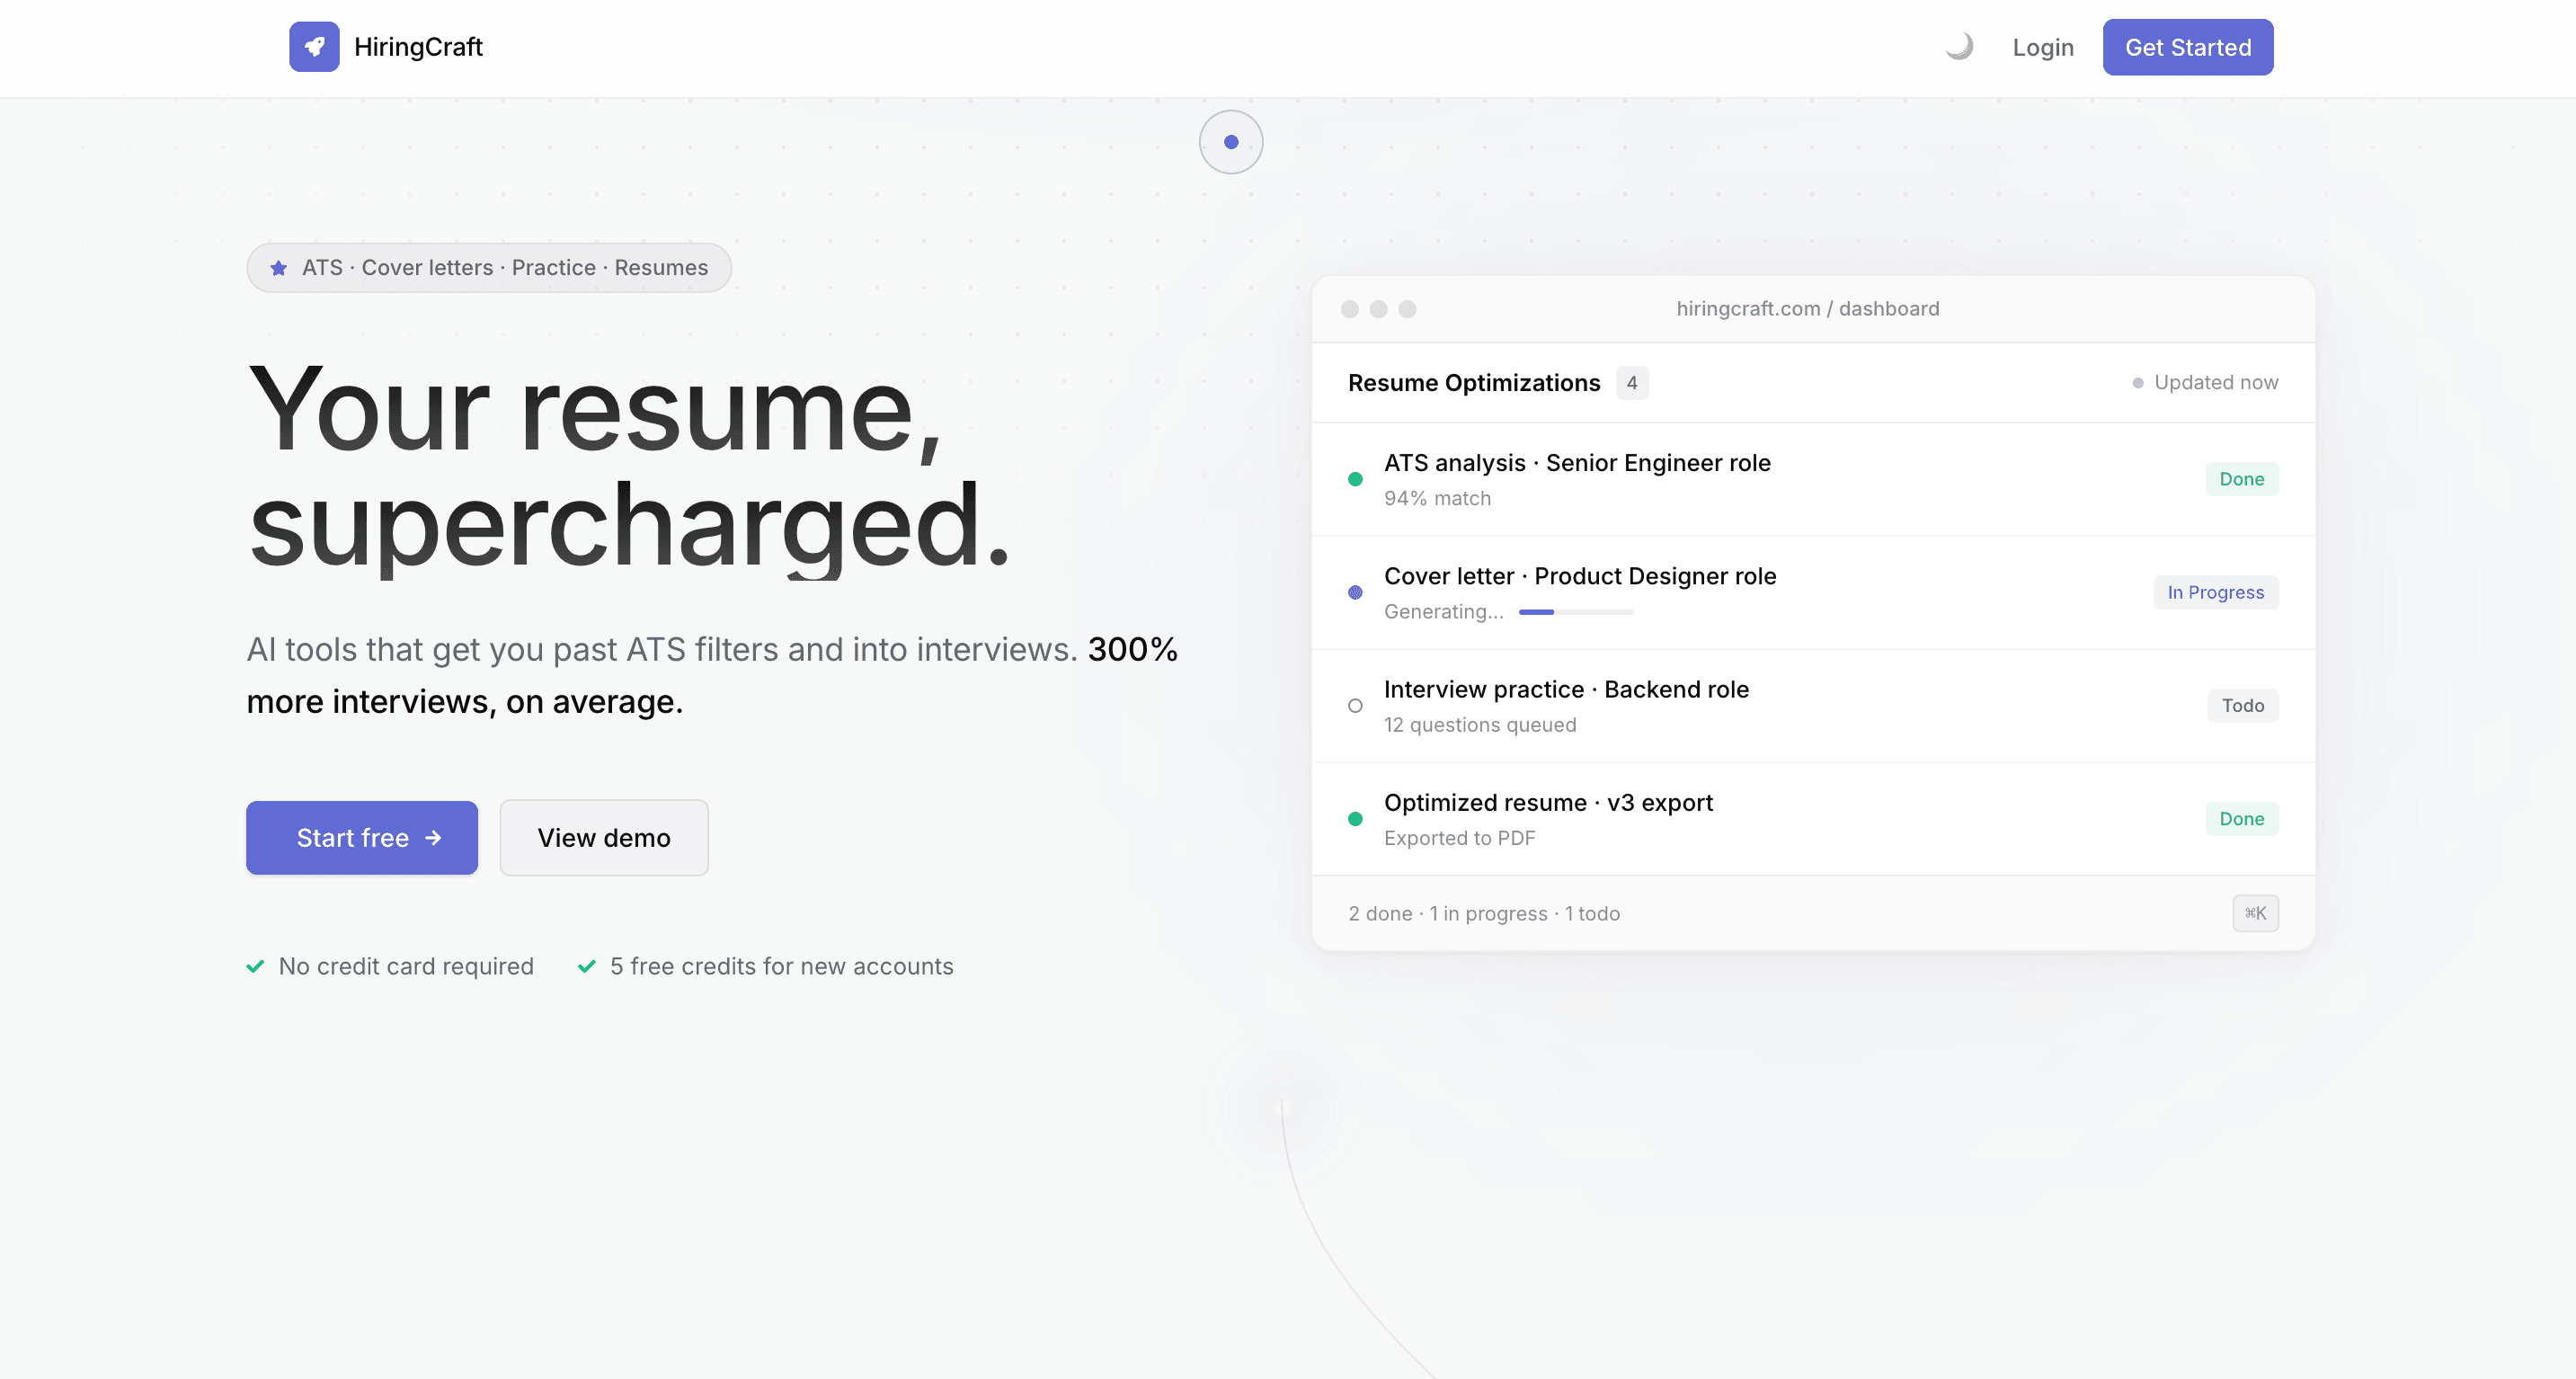This screenshot has height=1379, width=2576.
Task: Click the checkmark beside '5 free credits'
Action: click(587, 966)
